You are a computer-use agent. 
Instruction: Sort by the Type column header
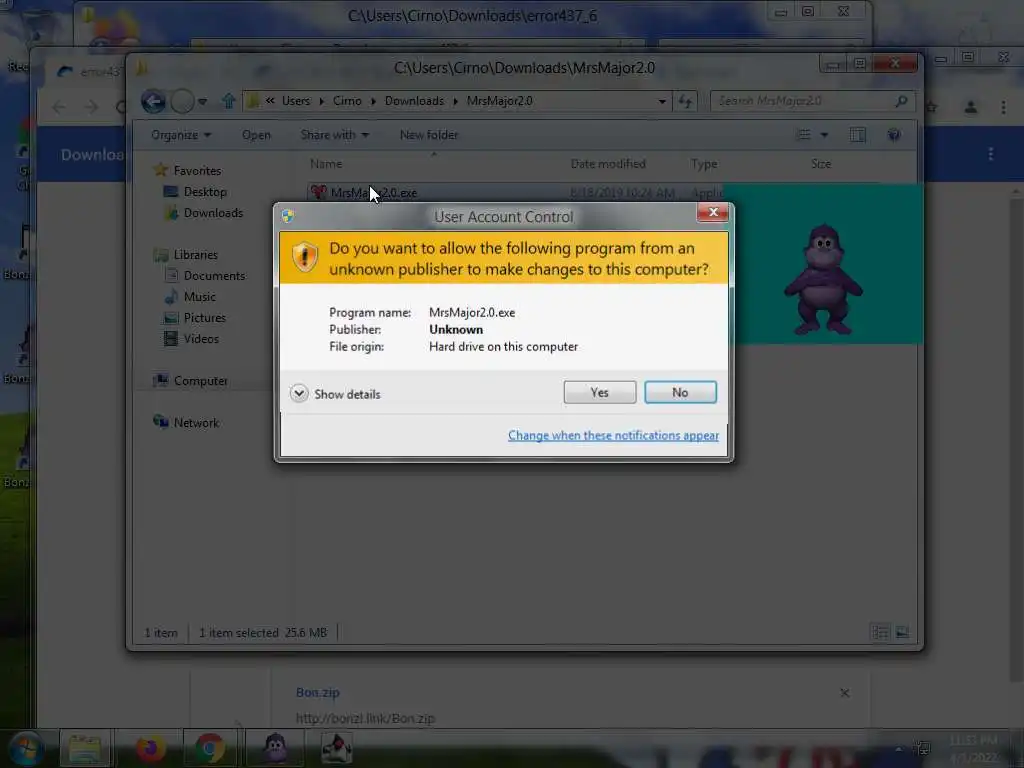pos(704,164)
